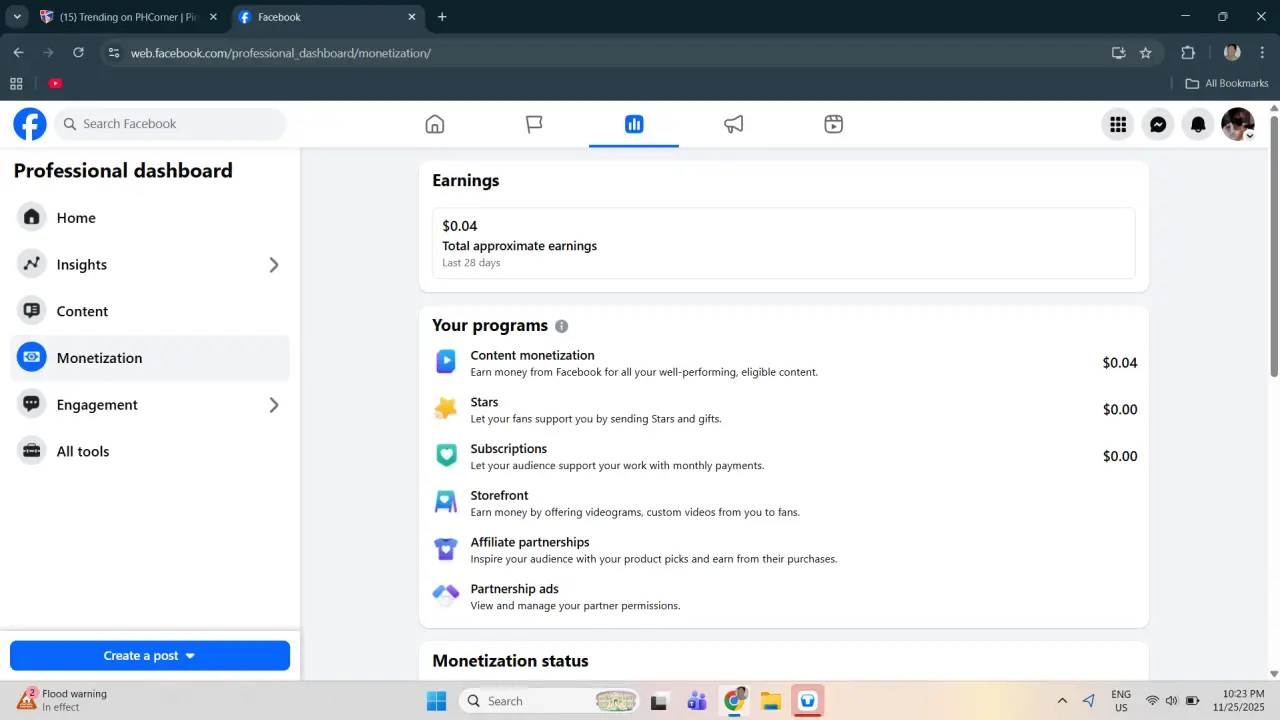Click the YouTube bookmark icon
The height and width of the screenshot is (720, 1280).
[55, 84]
